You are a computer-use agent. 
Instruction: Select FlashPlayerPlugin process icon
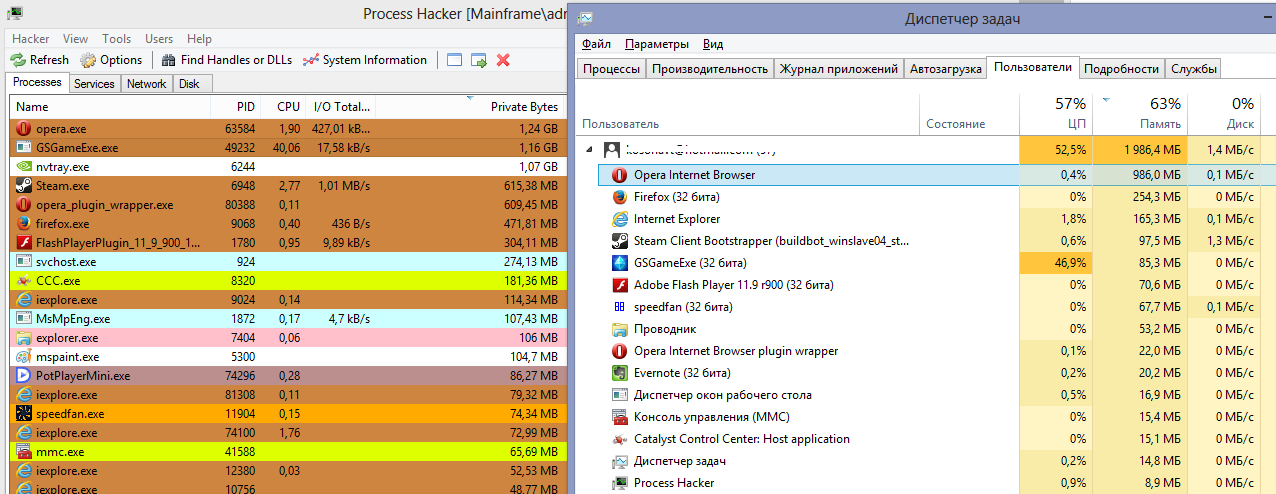click(x=24, y=242)
